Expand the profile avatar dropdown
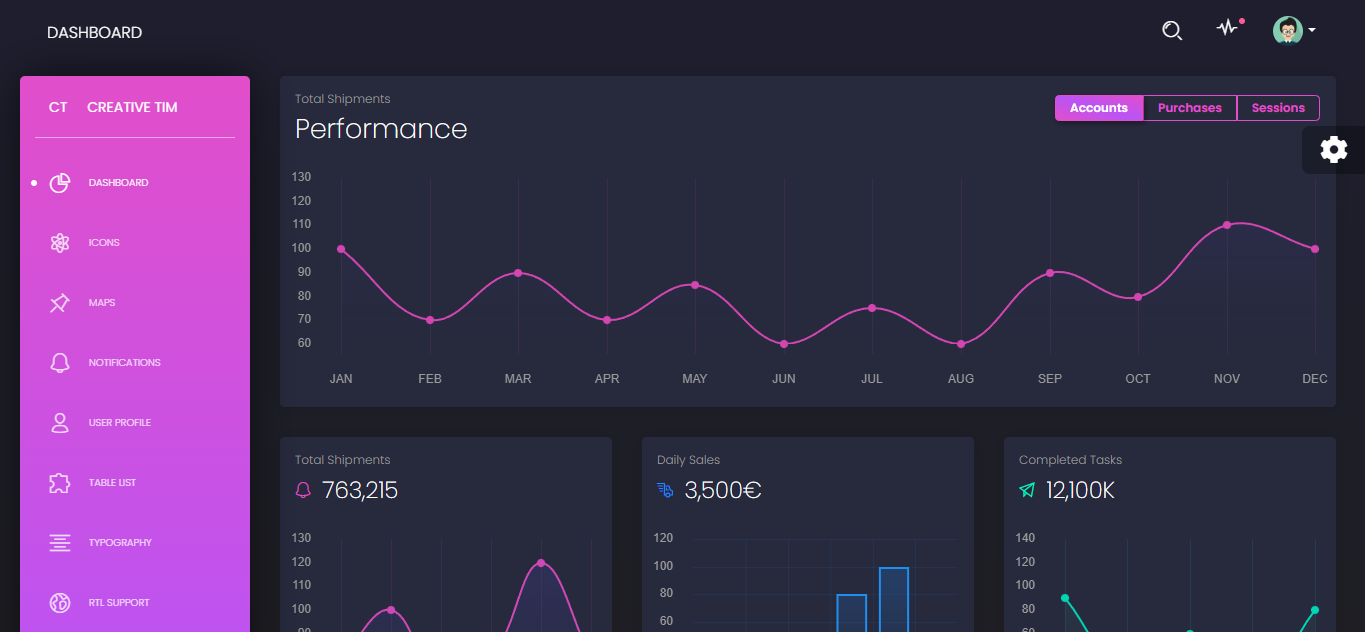The height and width of the screenshot is (632, 1365). pos(1290,30)
